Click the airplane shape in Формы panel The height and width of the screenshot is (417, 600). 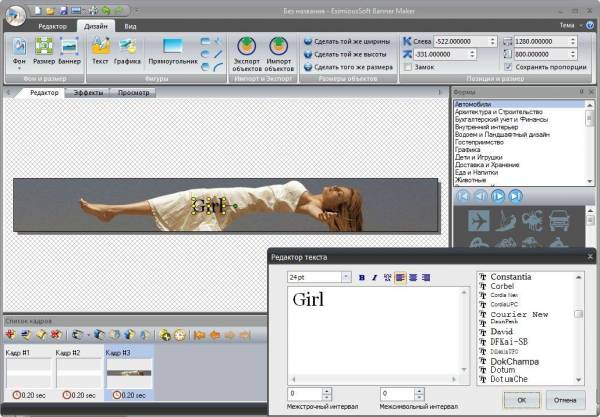pyautogui.click(x=479, y=222)
